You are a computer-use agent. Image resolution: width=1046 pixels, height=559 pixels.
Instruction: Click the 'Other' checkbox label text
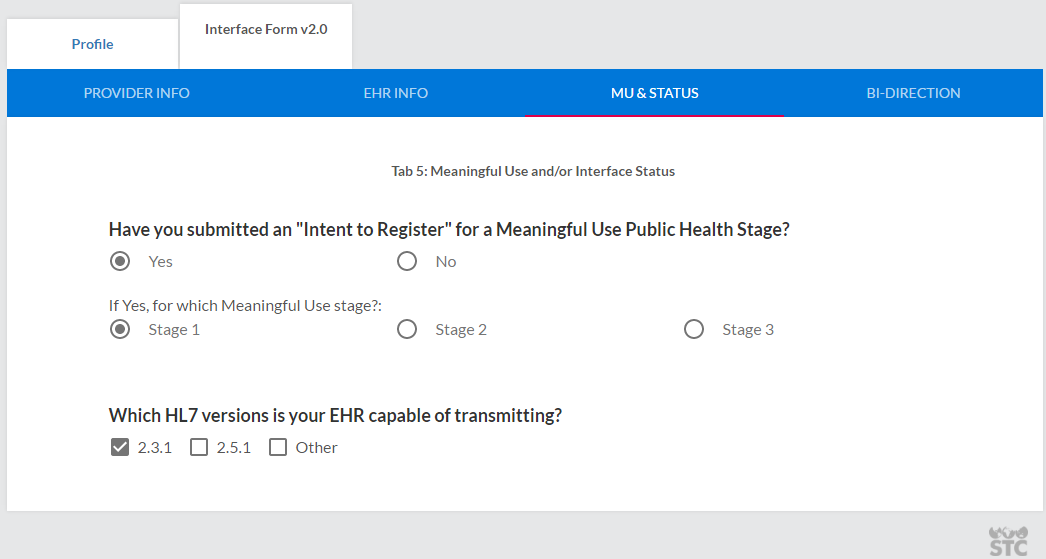(316, 448)
